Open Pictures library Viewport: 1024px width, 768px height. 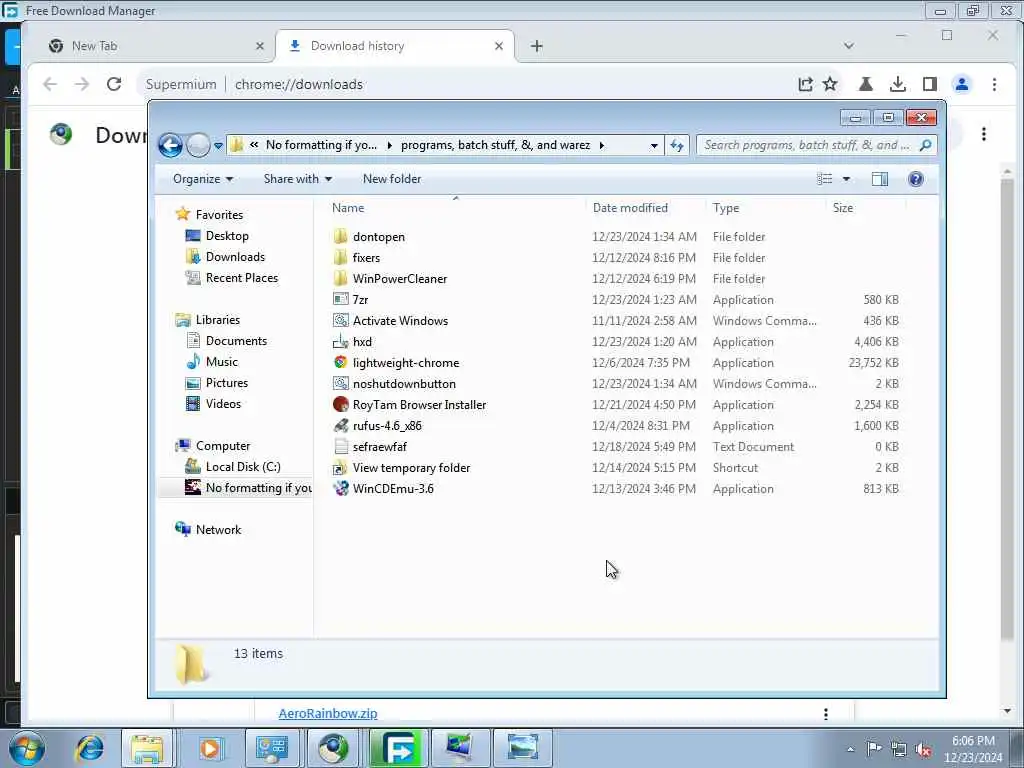pos(227,383)
